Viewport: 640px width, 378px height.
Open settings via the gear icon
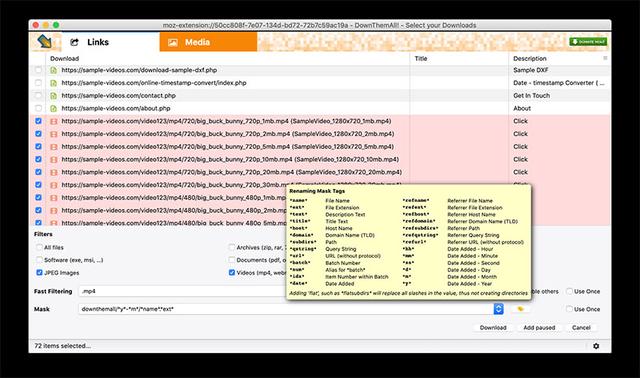pos(596,346)
